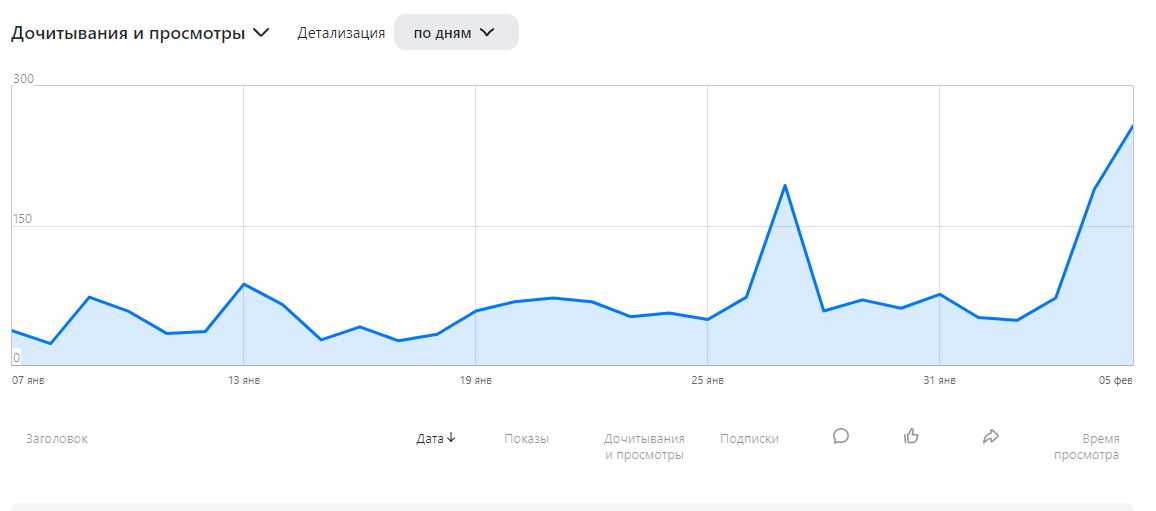Select the late-January spike peak on the chart
Screen dimensions: 1156x511
(x=785, y=185)
